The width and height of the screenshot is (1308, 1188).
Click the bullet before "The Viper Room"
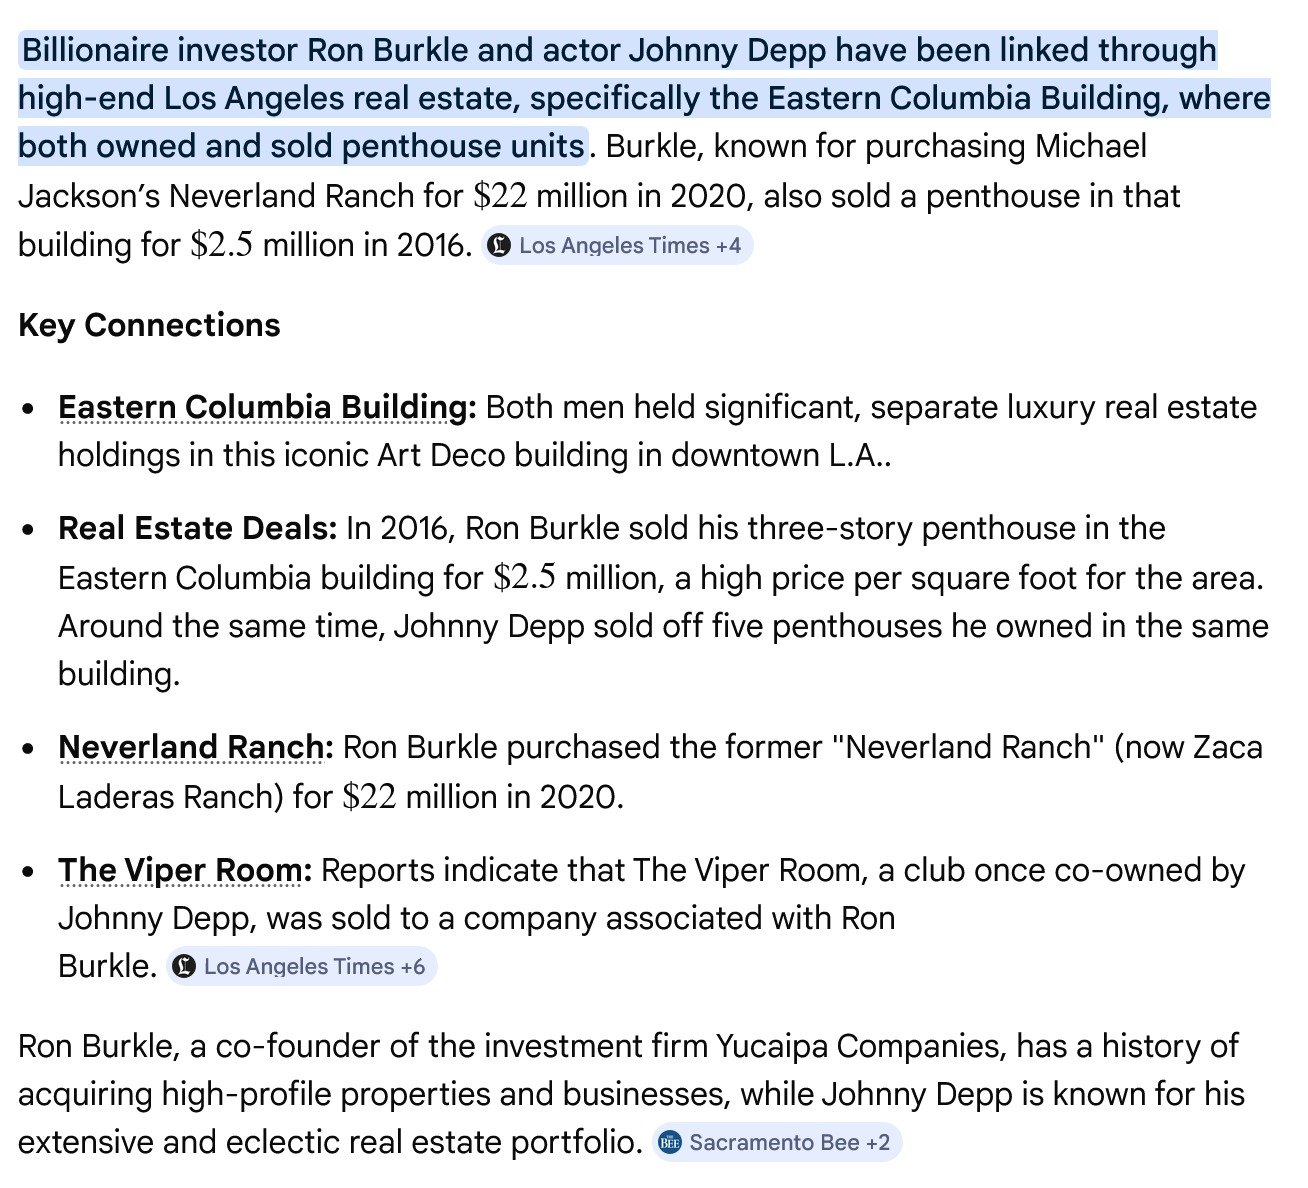[30, 872]
